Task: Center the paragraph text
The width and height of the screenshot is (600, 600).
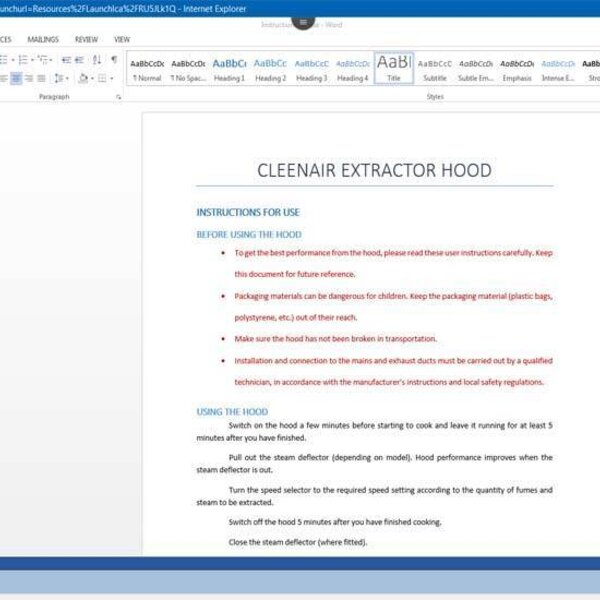Action: [x=16, y=79]
